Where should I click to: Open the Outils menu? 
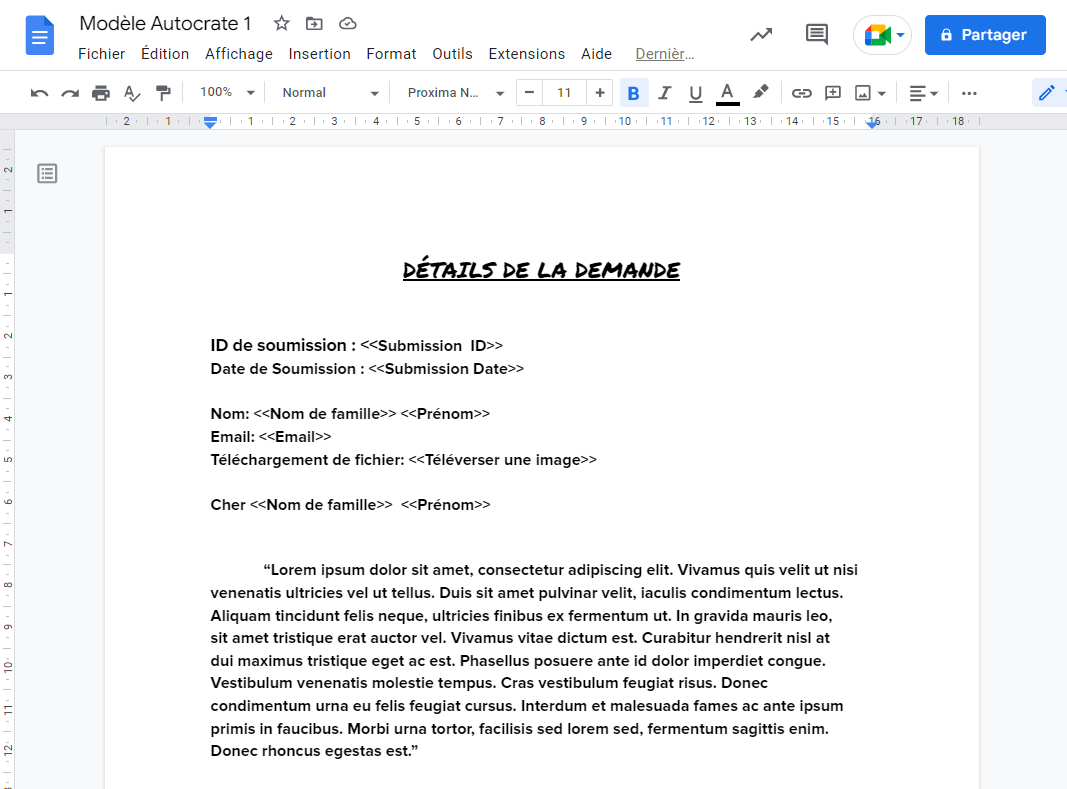click(x=453, y=54)
